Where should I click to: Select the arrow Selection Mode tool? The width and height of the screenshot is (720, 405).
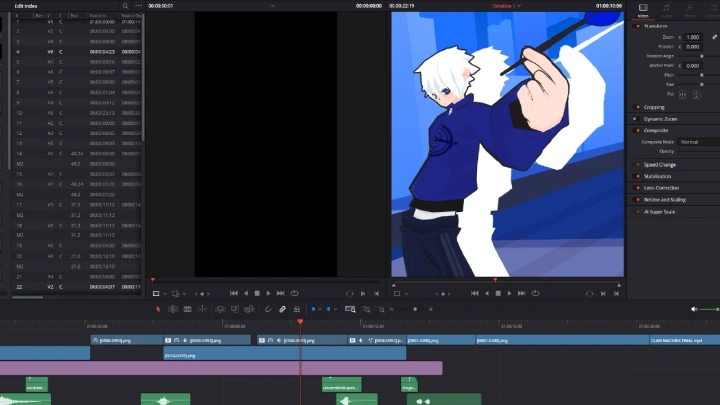click(158, 309)
